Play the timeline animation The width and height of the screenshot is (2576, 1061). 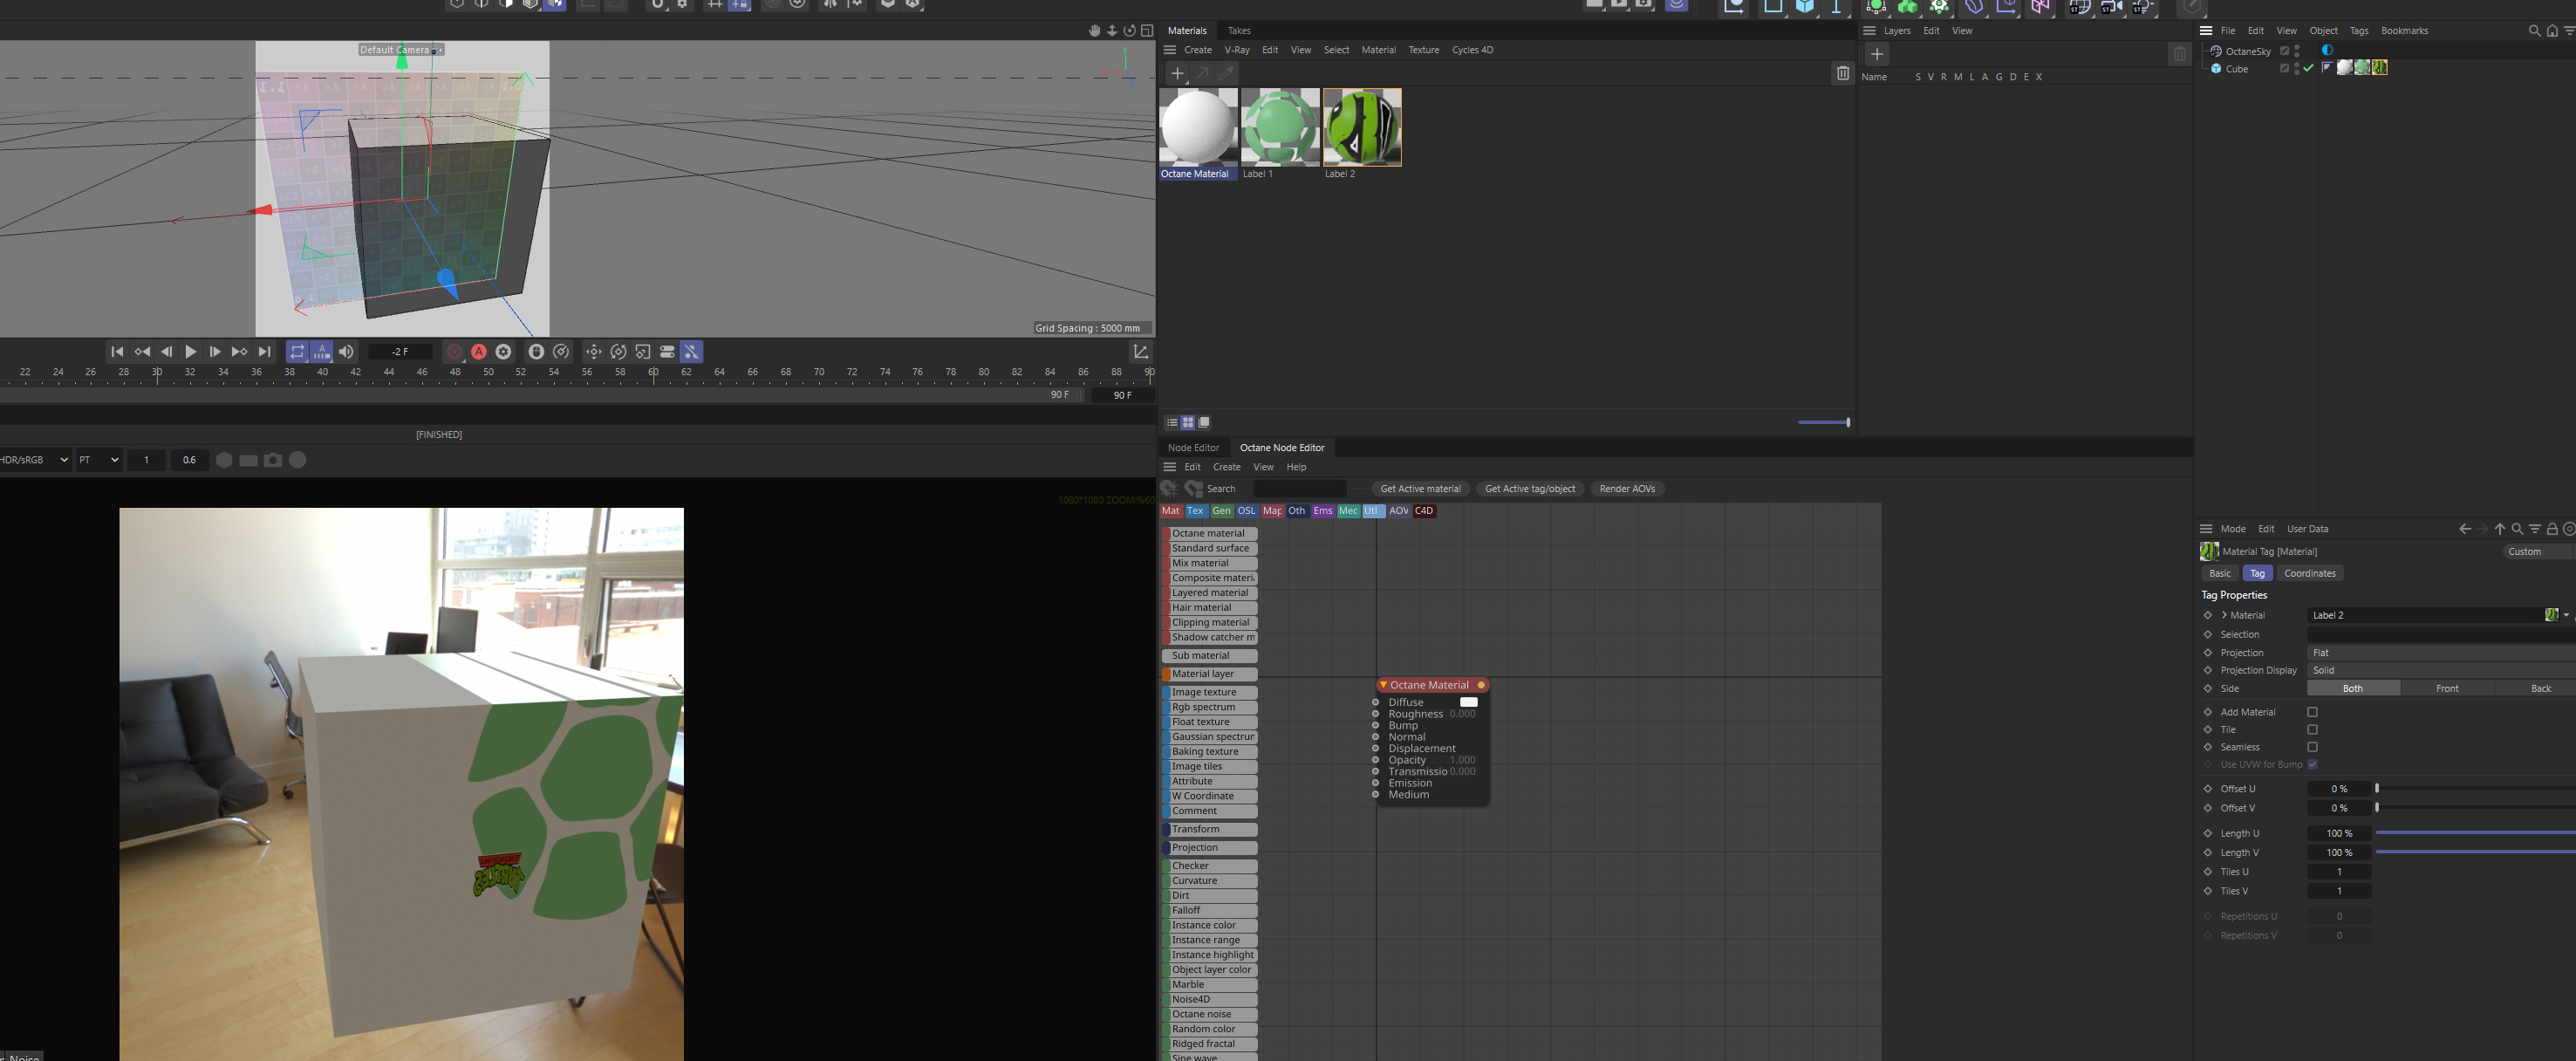click(x=190, y=352)
